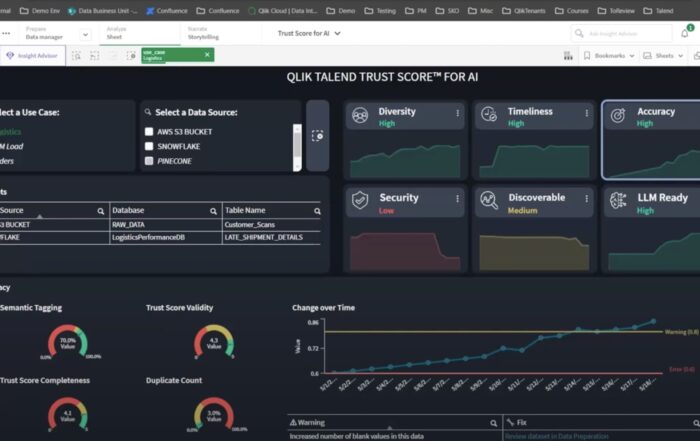Search the Source column
This screenshot has width=700, height=441.
101,211
